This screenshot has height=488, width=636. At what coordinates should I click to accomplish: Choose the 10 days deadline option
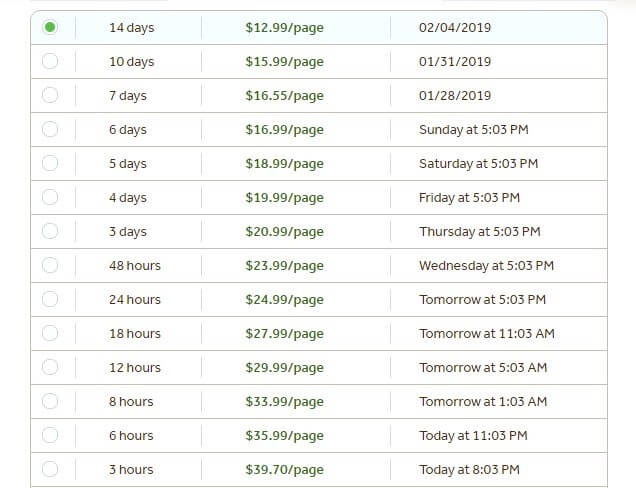coord(50,61)
